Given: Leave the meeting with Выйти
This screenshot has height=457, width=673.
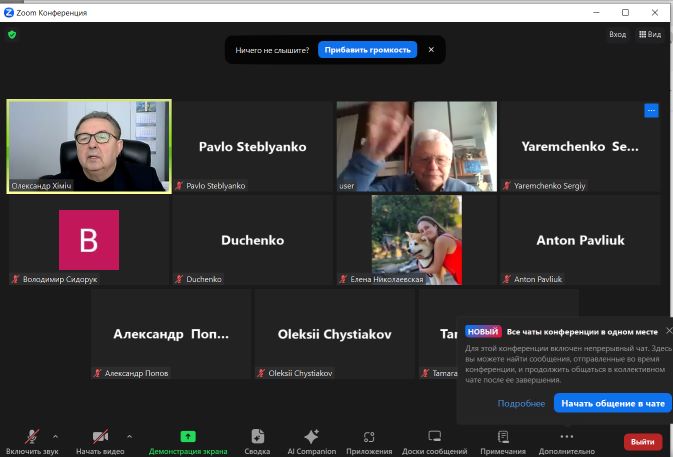Looking at the screenshot, I should pos(642,441).
